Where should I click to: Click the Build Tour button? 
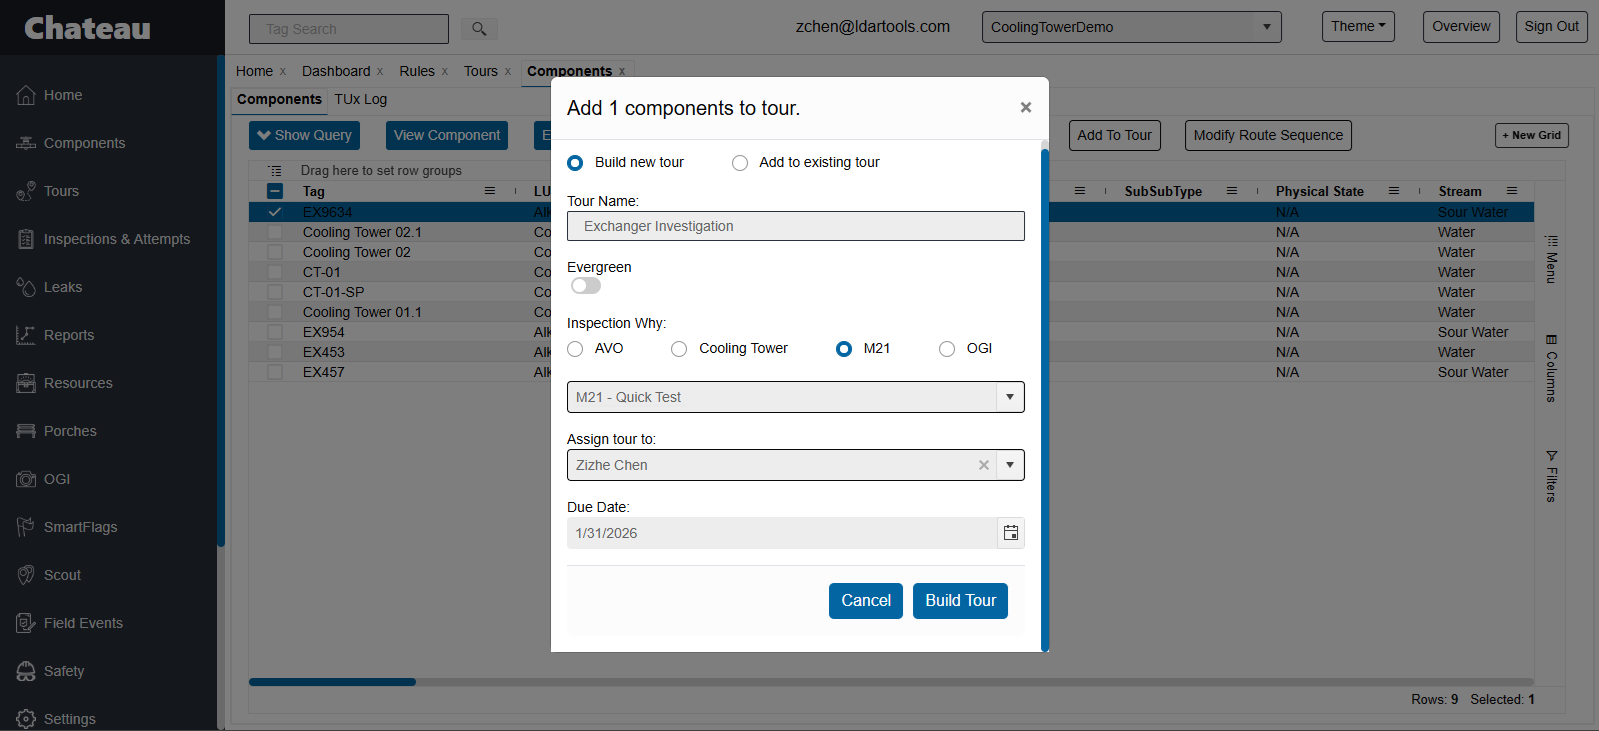coord(960,601)
